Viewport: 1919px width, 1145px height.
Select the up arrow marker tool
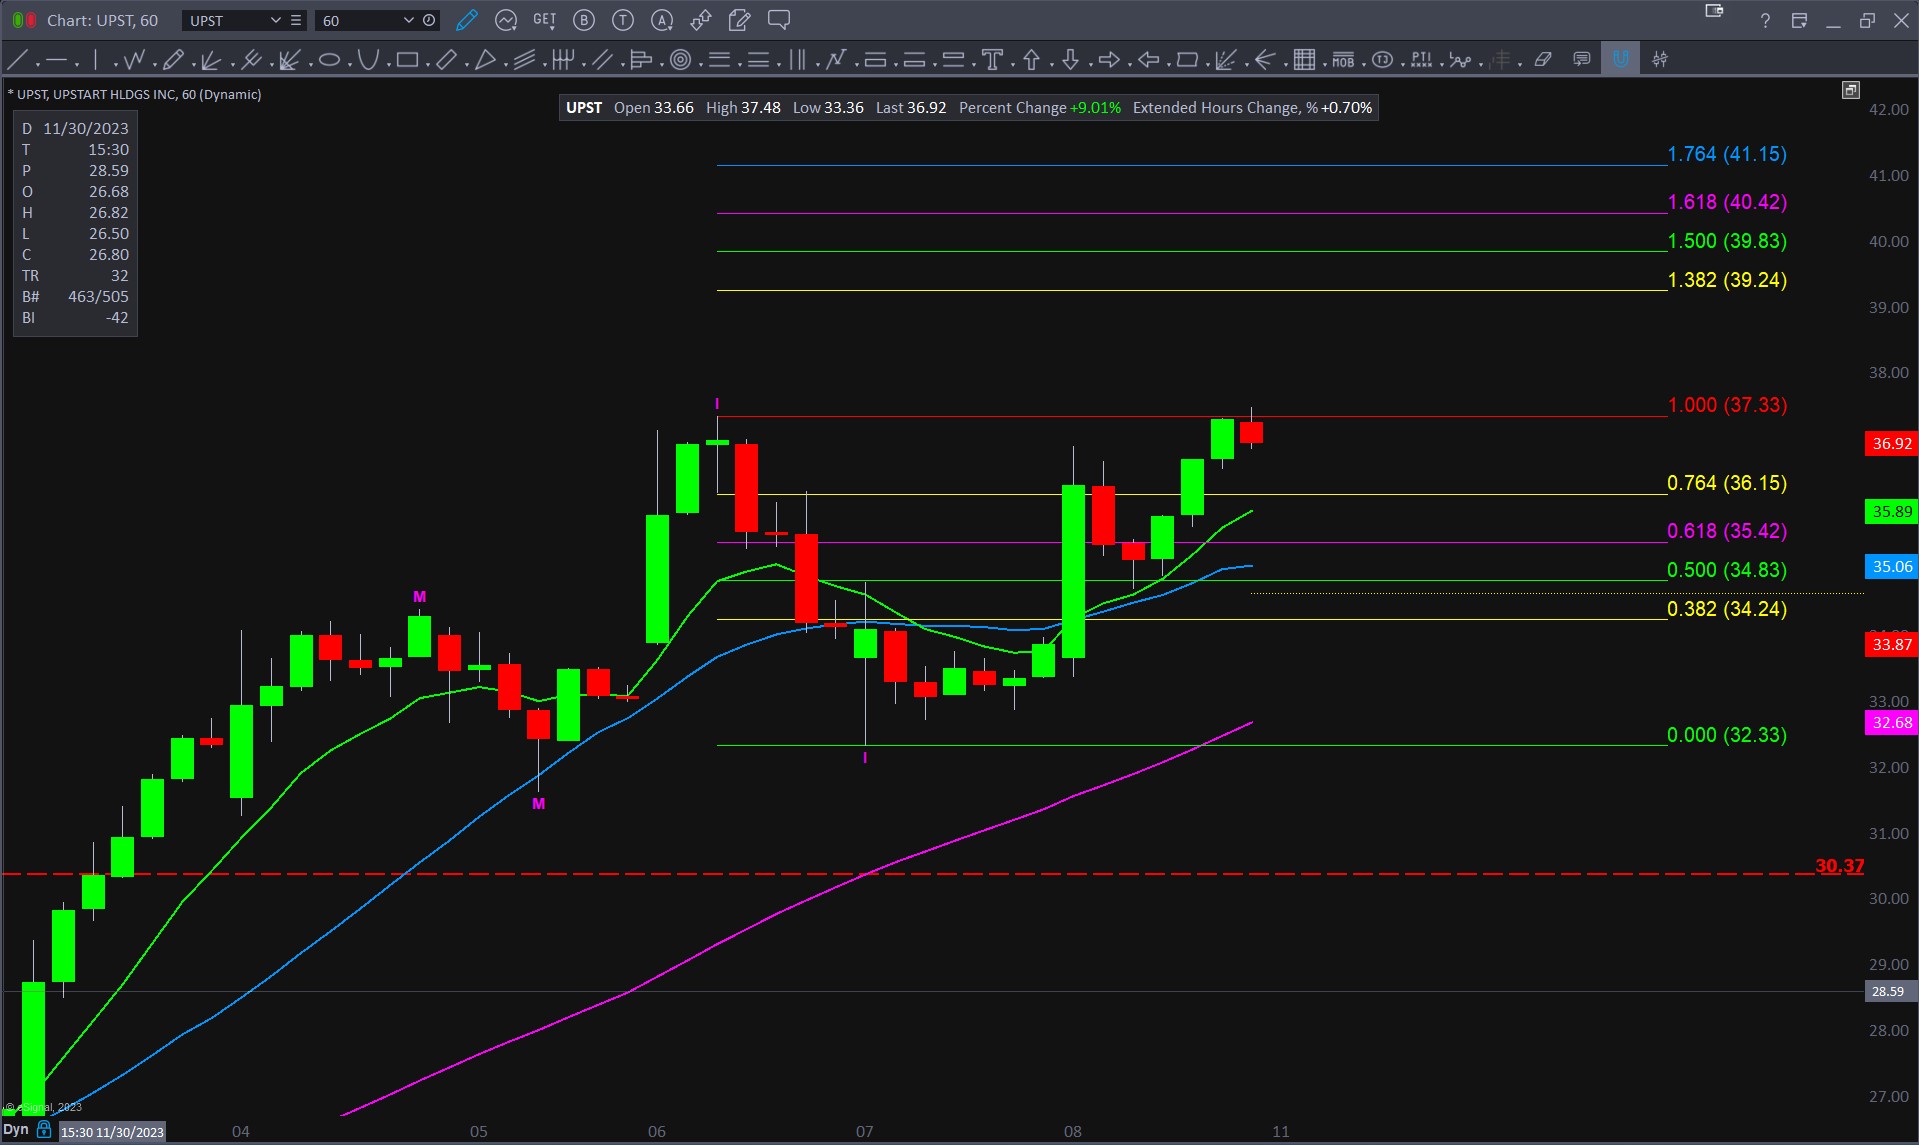(x=1031, y=60)
